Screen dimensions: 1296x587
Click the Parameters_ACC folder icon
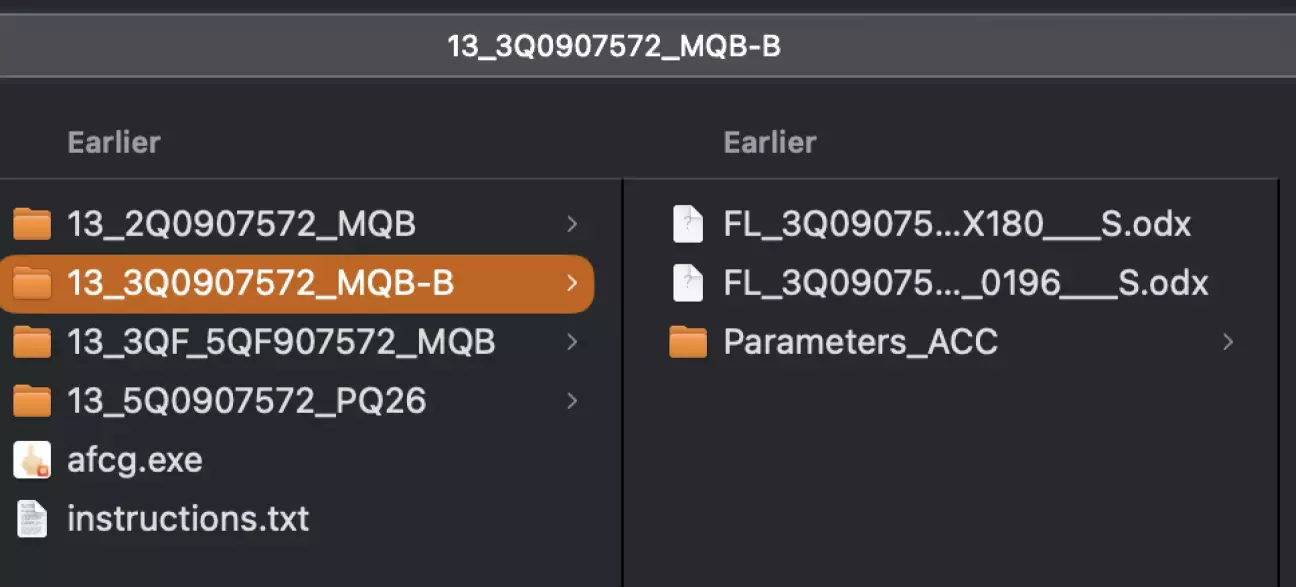(x=688, y=343)
